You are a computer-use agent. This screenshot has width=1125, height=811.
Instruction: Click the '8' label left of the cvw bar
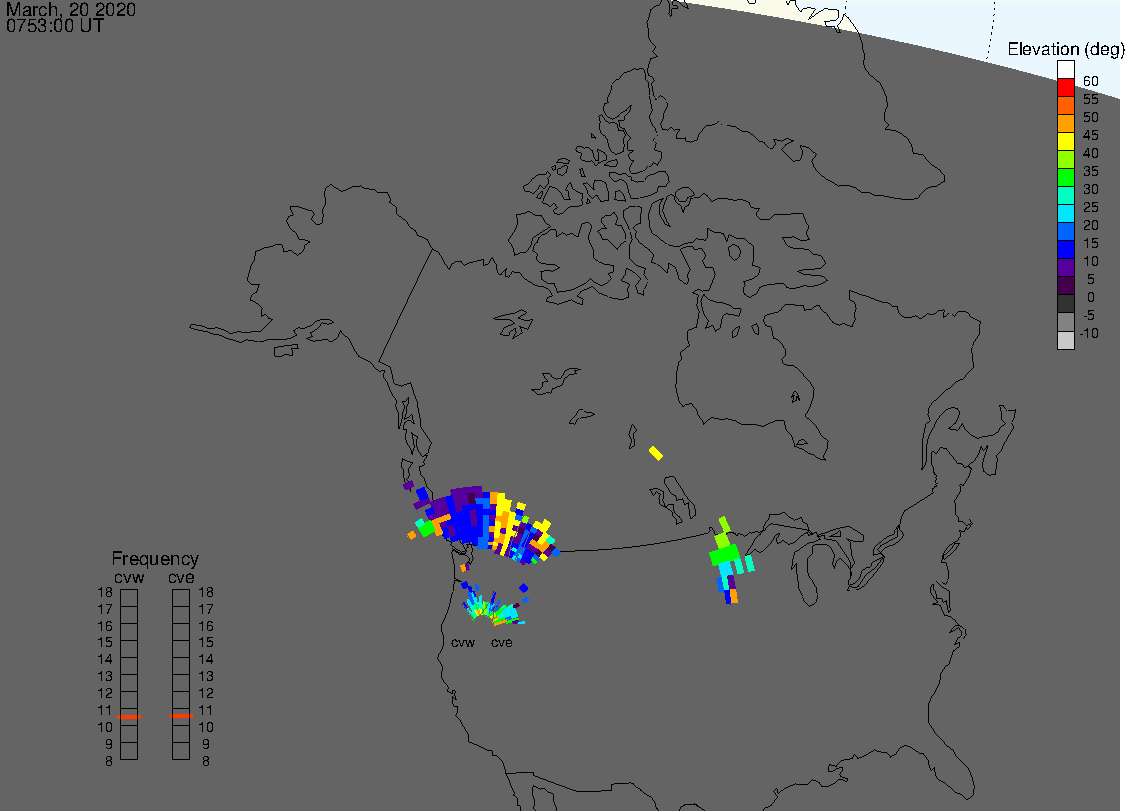coord(109,761)
